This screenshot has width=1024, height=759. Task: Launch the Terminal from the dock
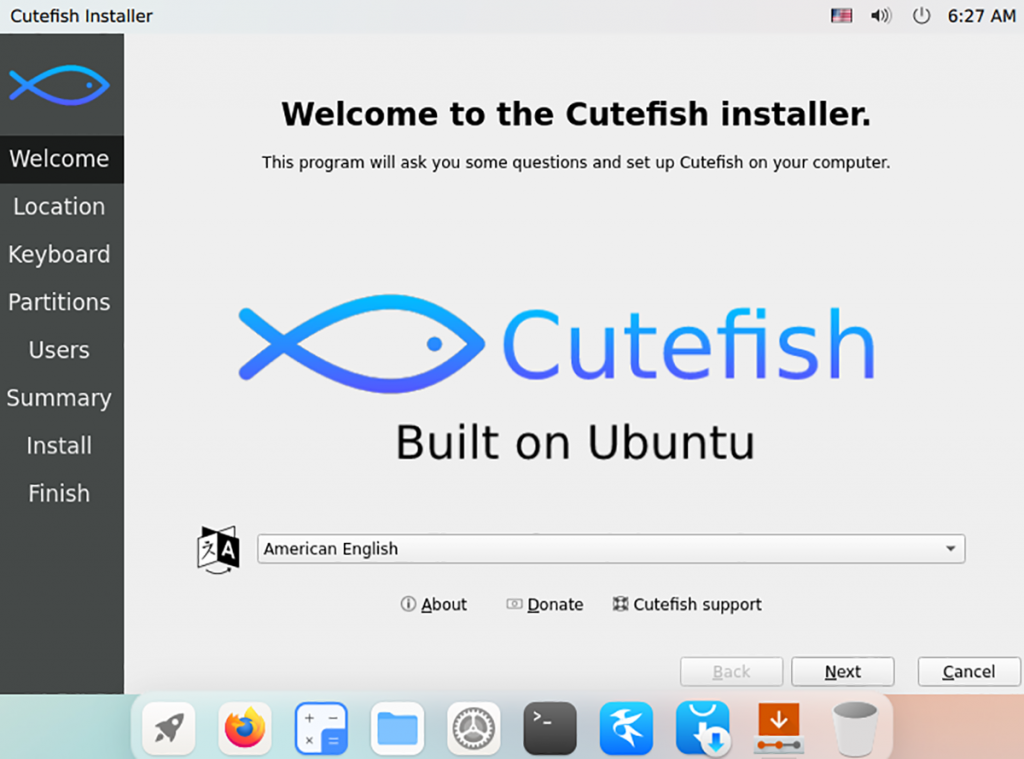(x=550, y=728)
